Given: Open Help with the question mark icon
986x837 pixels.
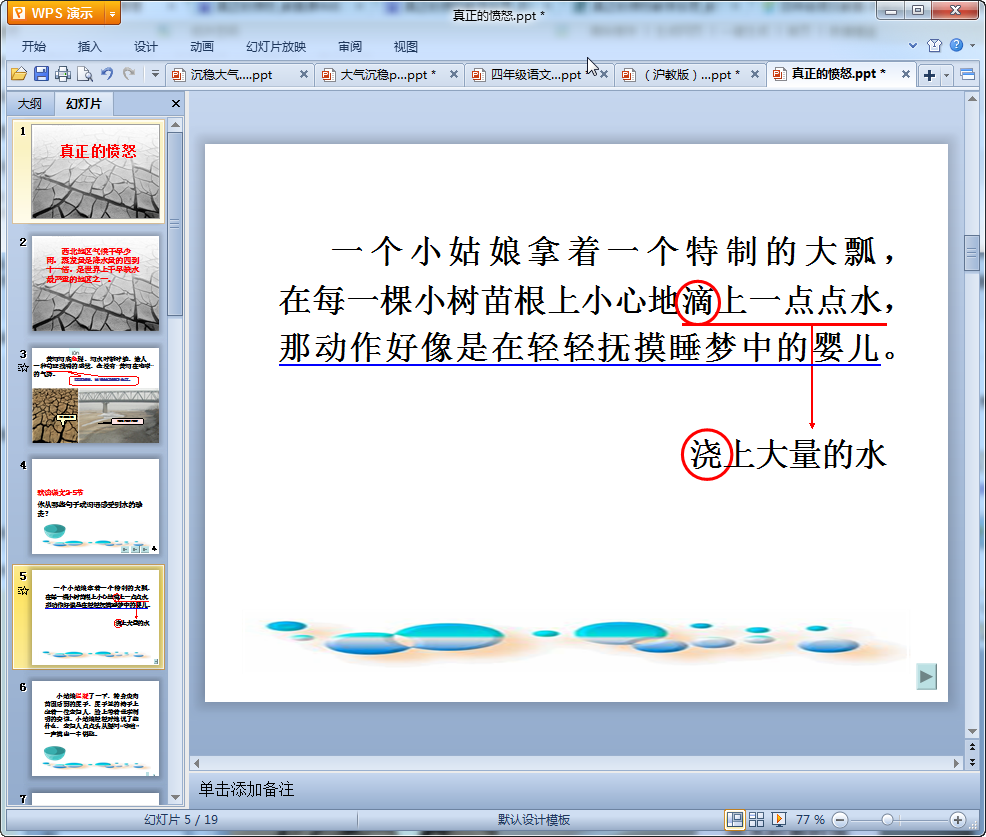Looking at the screenshot, I should point(956,45).
